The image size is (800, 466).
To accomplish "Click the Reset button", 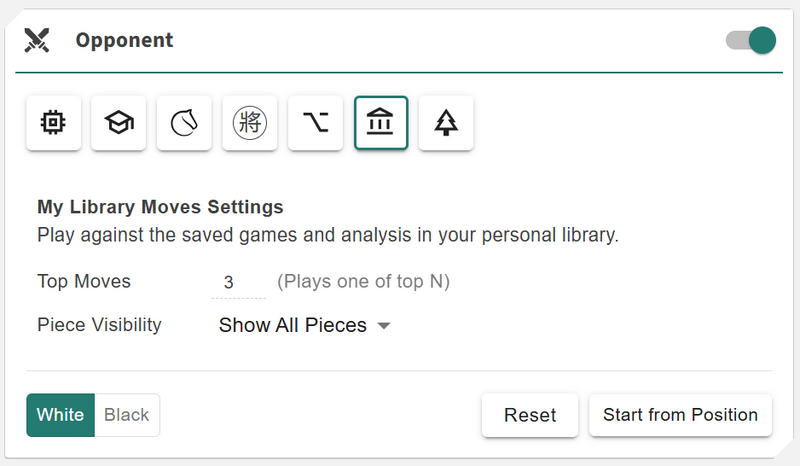I will point(529,415).
